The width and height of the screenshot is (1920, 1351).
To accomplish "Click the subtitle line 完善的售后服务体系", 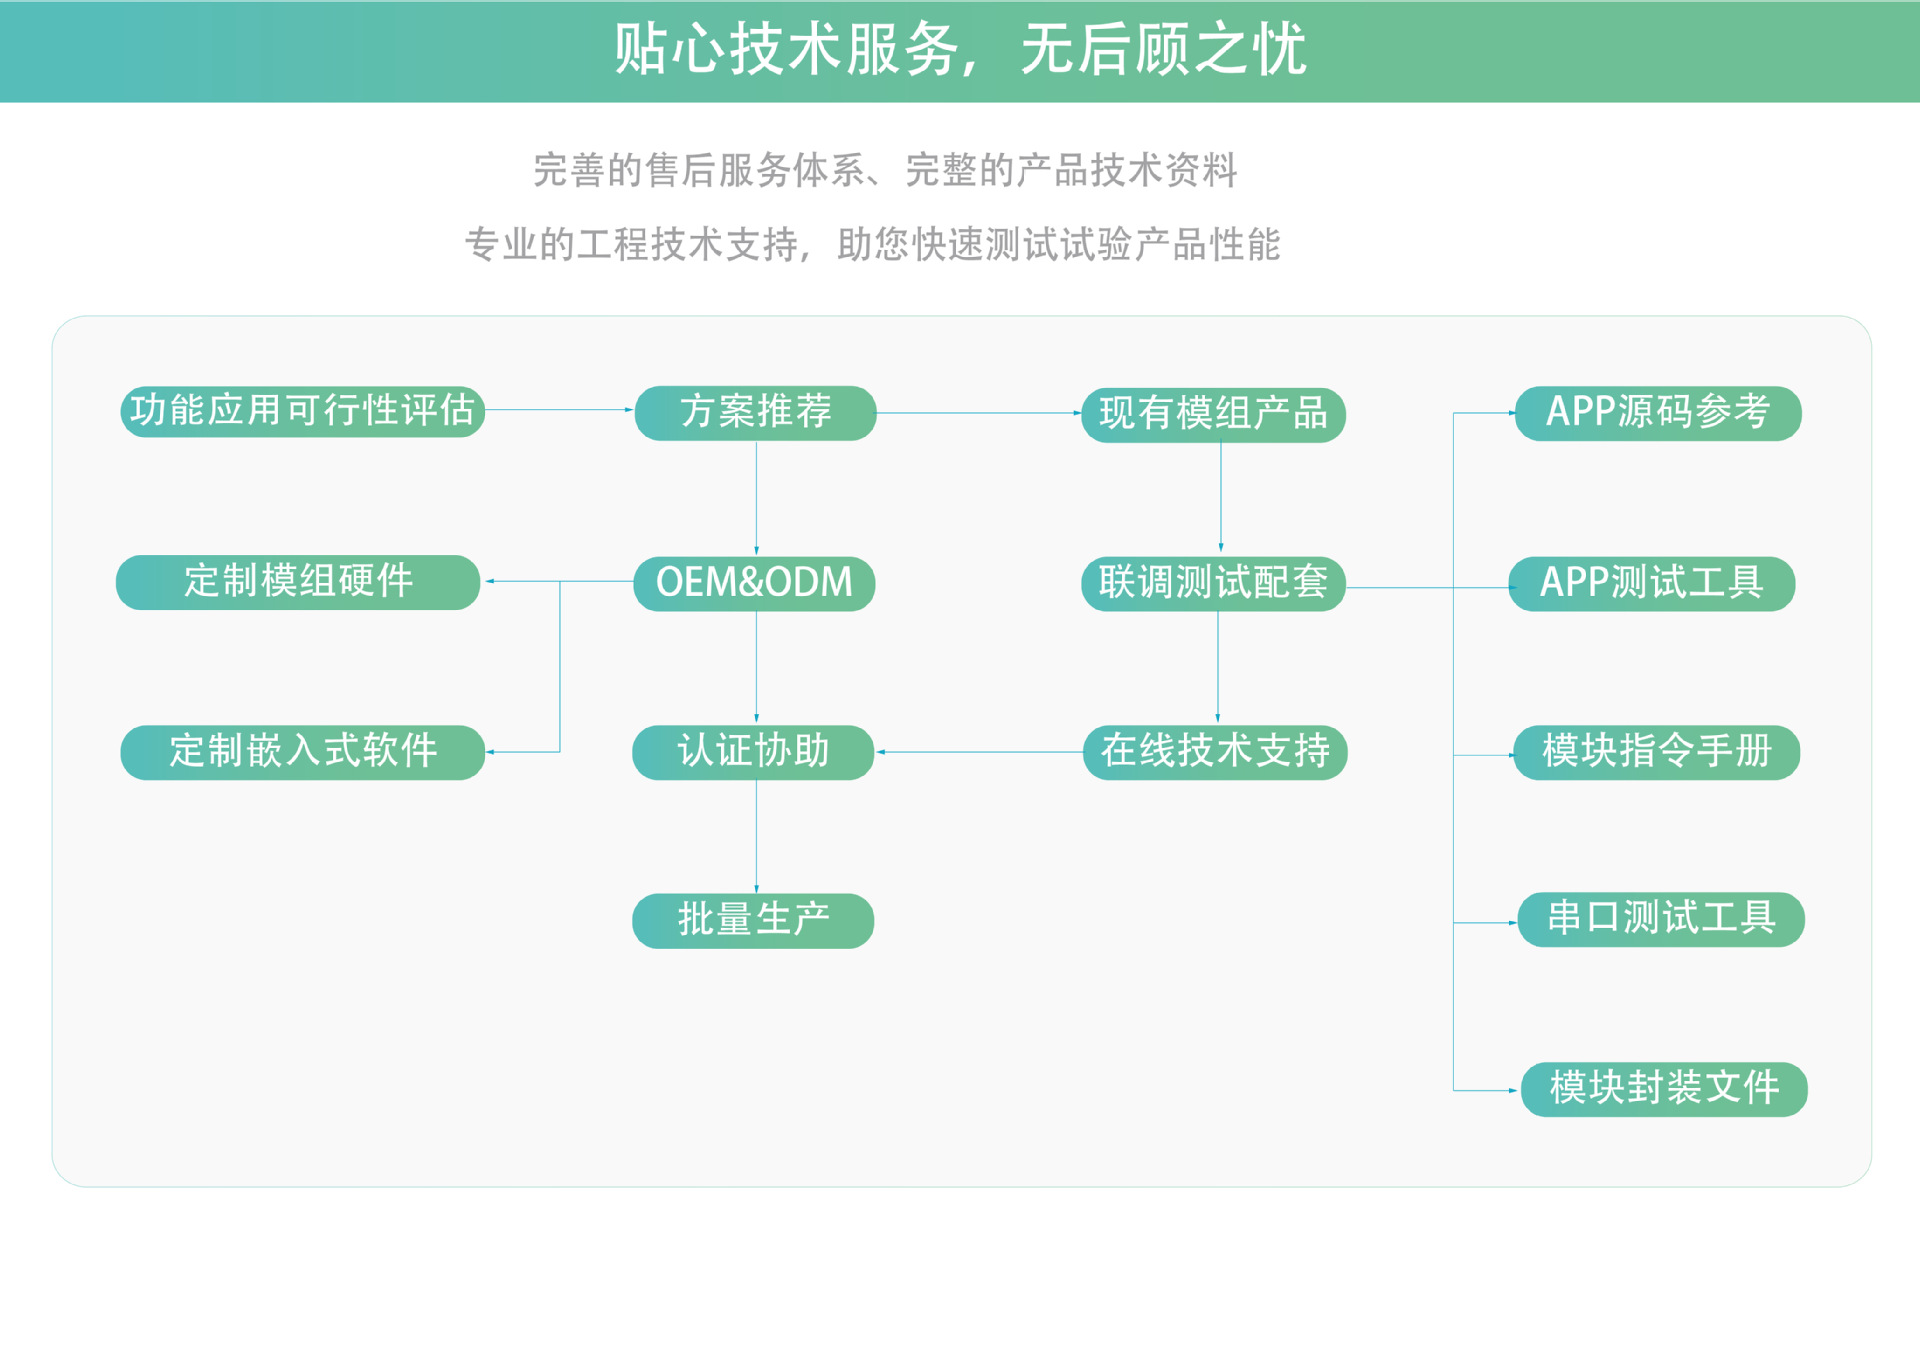I will coord(885,170).
